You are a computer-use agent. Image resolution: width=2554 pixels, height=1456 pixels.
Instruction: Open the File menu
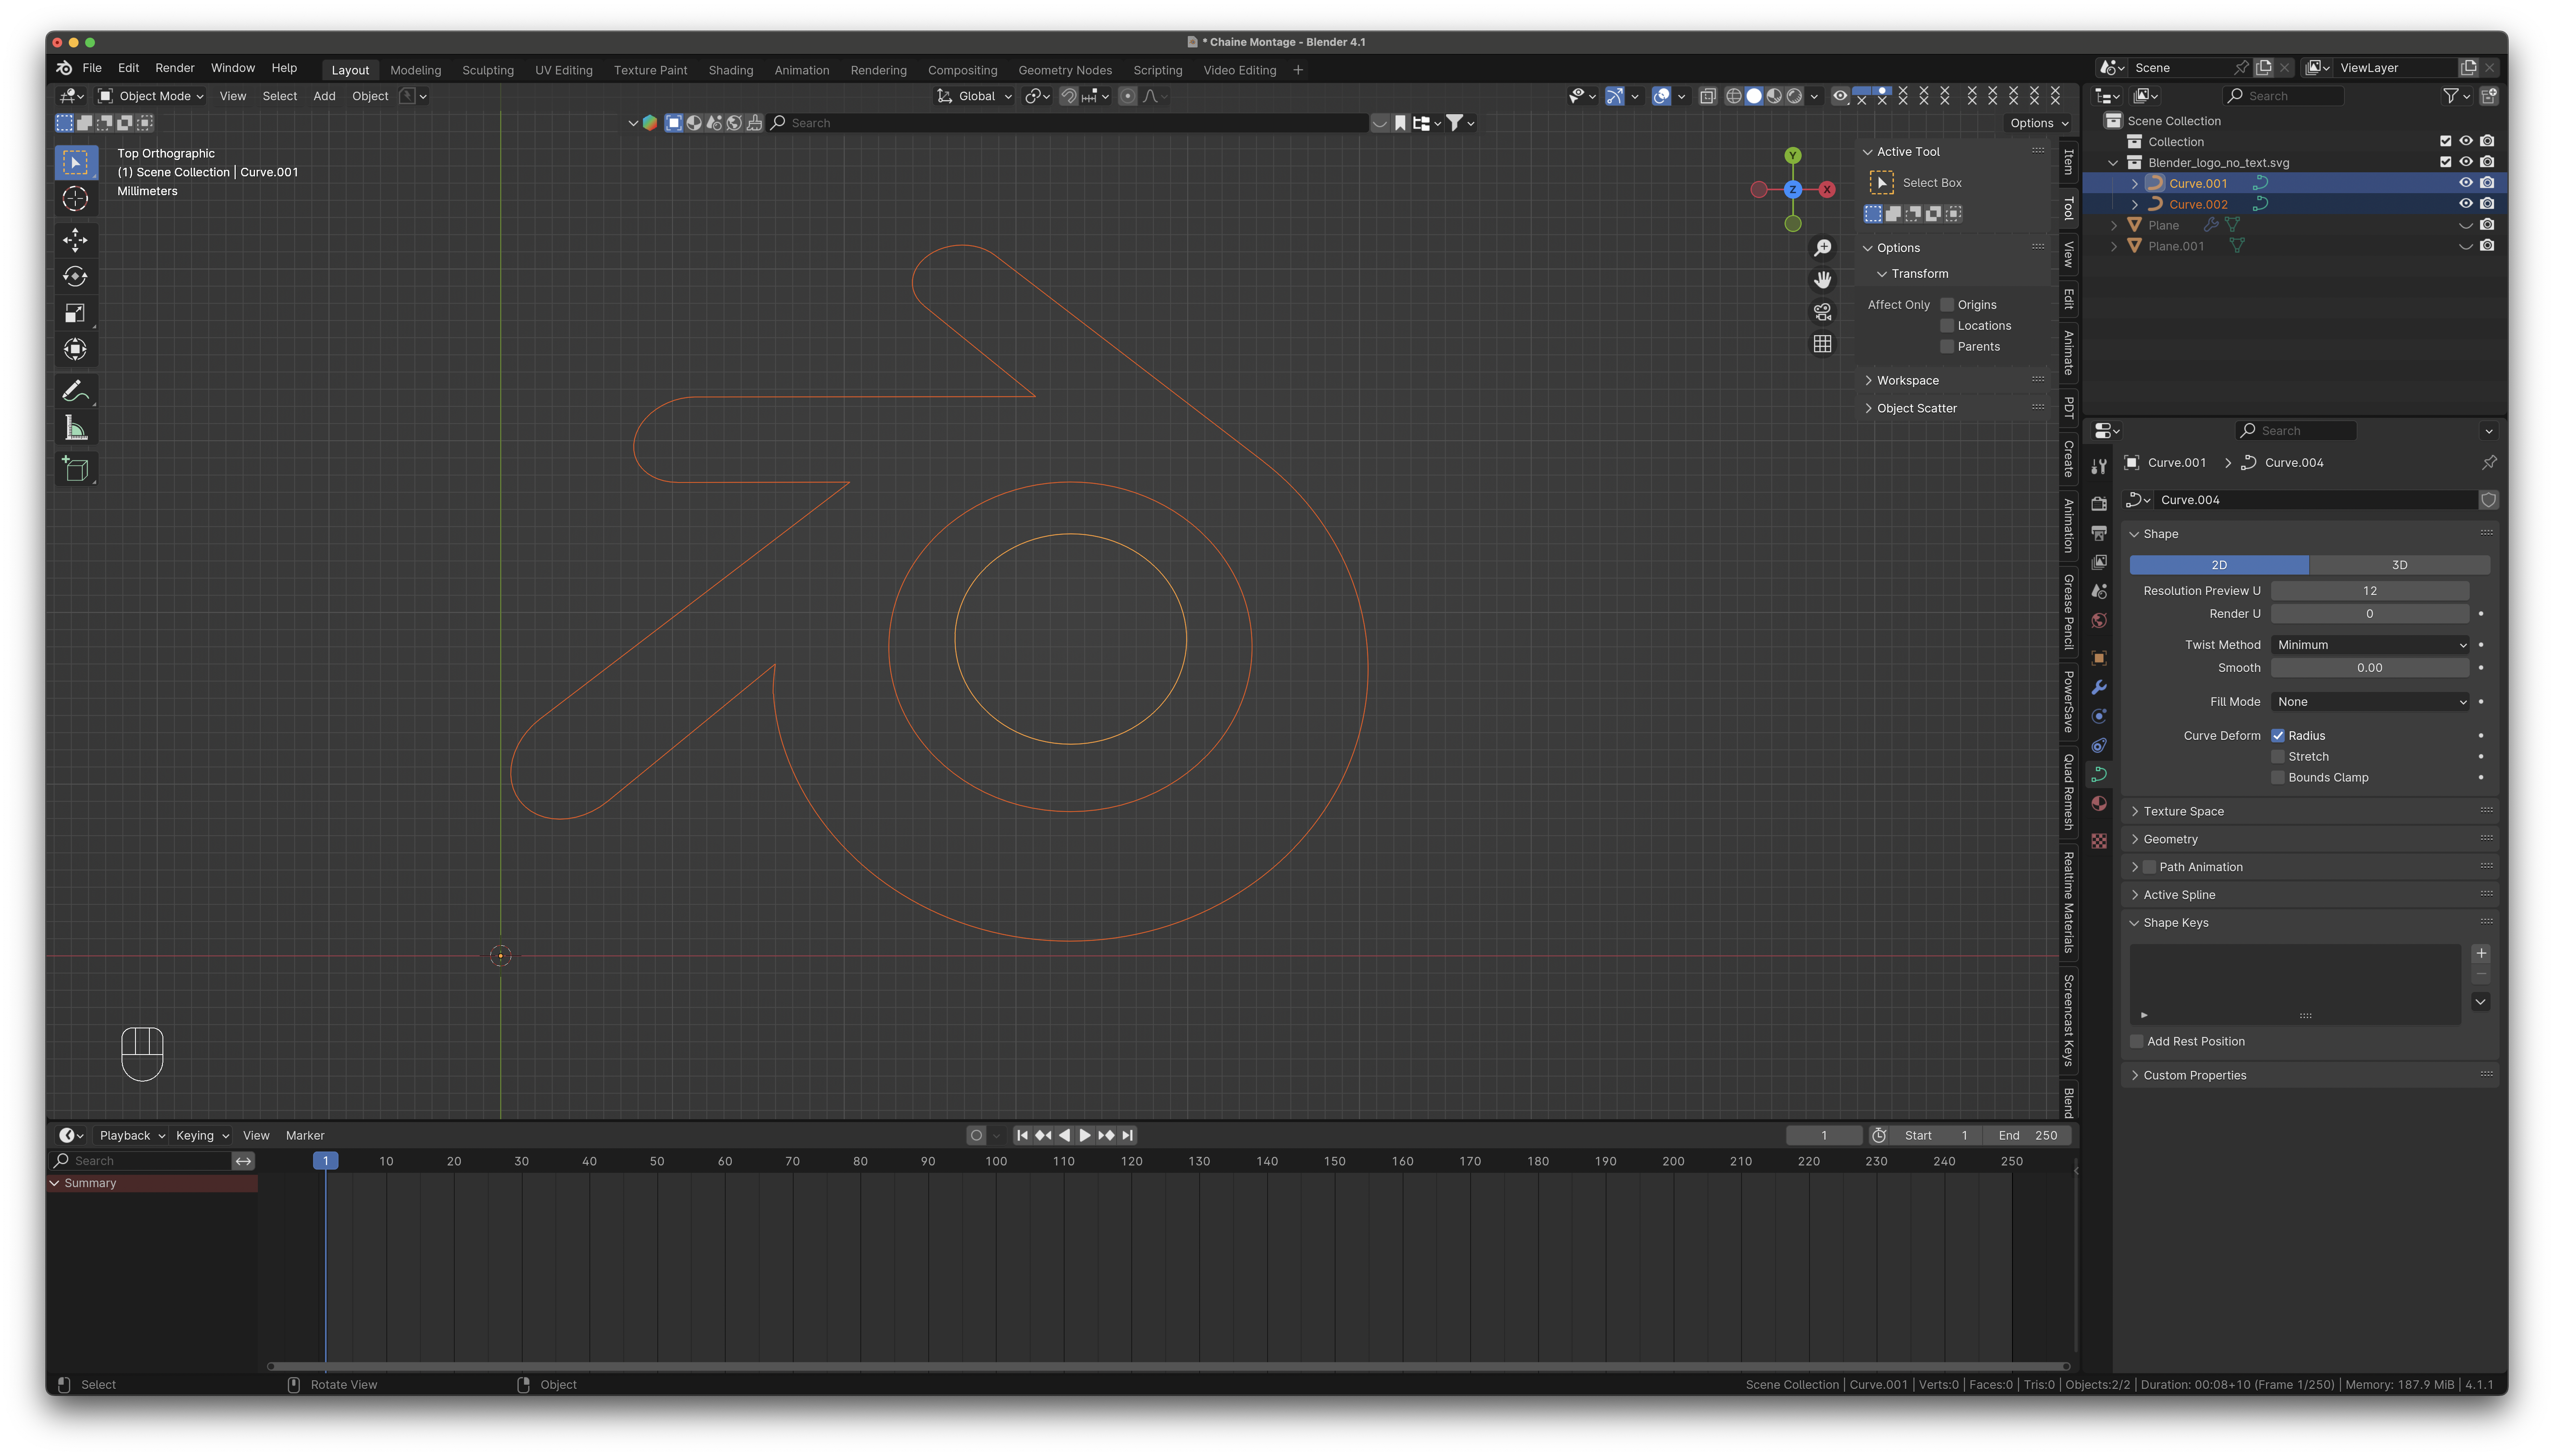click(x=92, y=68)
